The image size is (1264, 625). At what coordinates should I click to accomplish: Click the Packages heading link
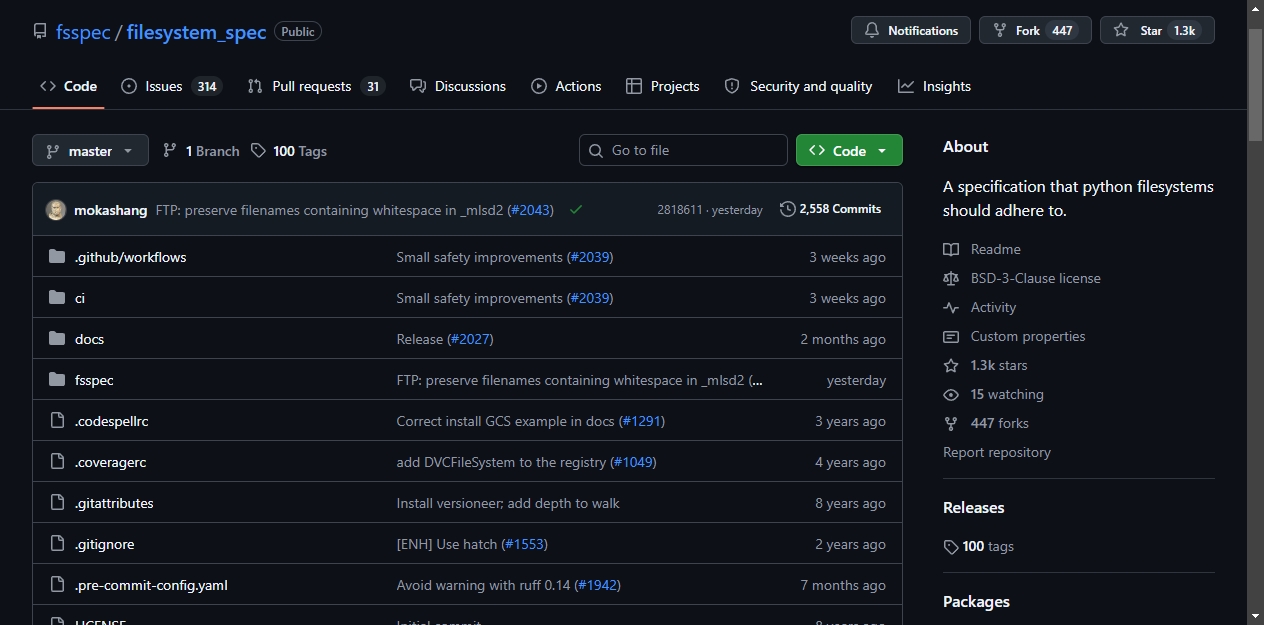tap(976, 602)
